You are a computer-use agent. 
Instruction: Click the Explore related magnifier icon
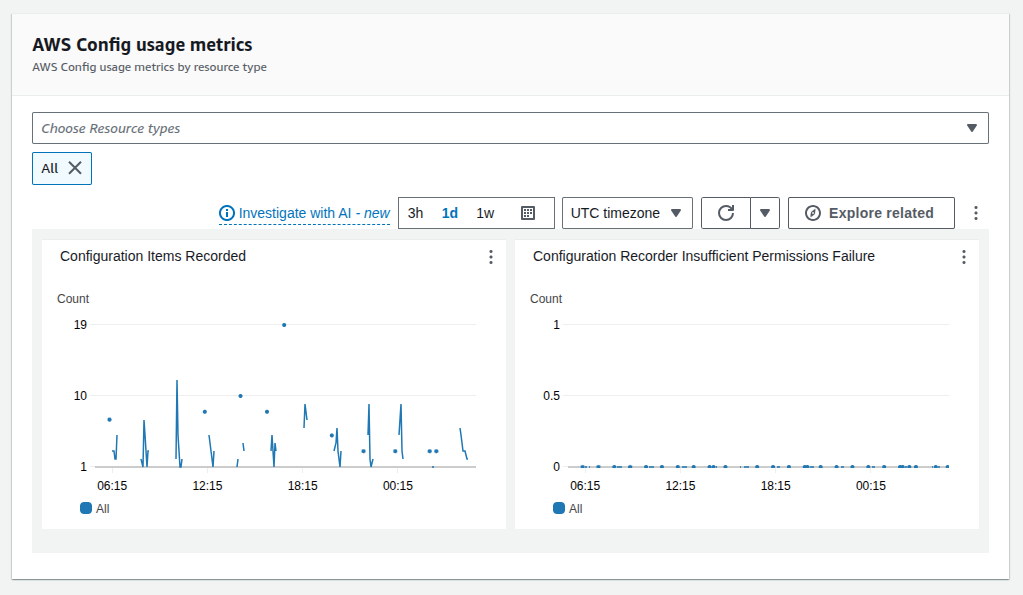click(x=815, y=212)
